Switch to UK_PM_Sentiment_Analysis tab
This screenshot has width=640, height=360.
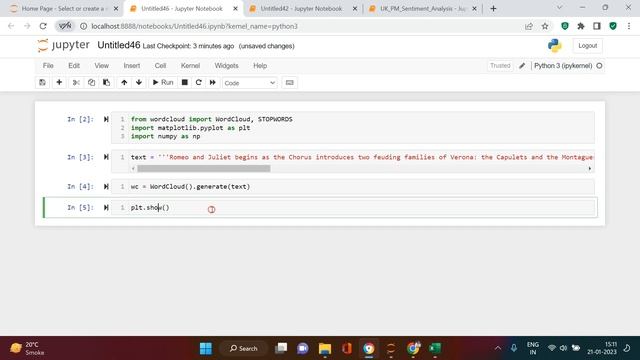[x=422, y=9]
